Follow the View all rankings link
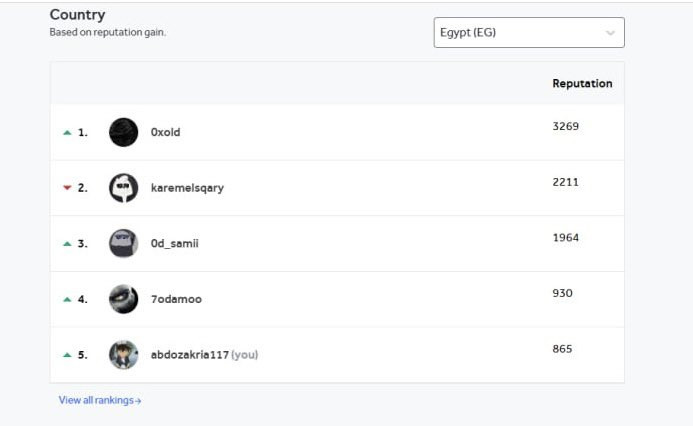Viewport: 693px width, 426px height. point(100,400)
